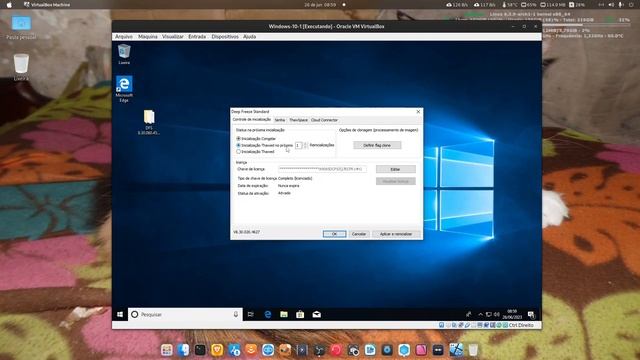The width and height of the screenshot is (640, 360).
Task: Expand hidden icons chevron in Windows tray
Action: (x=480, y=314)
